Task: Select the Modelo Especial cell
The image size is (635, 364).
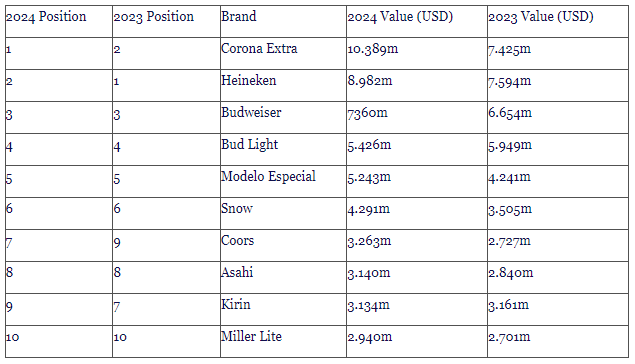Action: pyautogui.click(x=283, y=181)
